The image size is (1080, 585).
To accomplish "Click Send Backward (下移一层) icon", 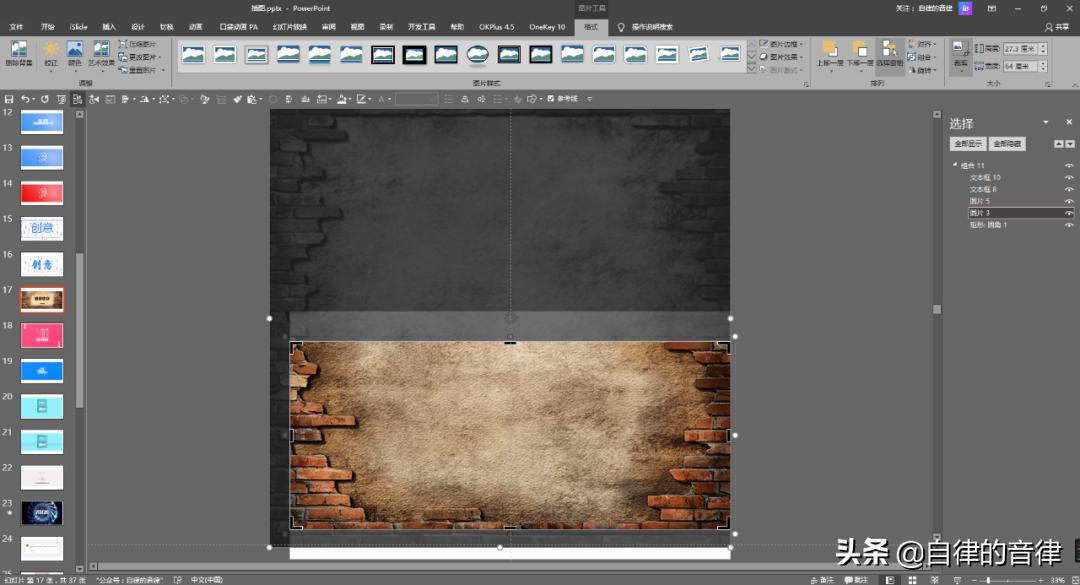I will pos(860,50).
